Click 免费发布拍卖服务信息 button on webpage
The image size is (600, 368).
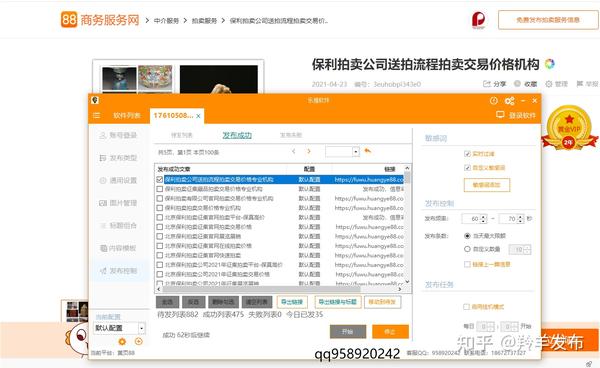(548, 20)
